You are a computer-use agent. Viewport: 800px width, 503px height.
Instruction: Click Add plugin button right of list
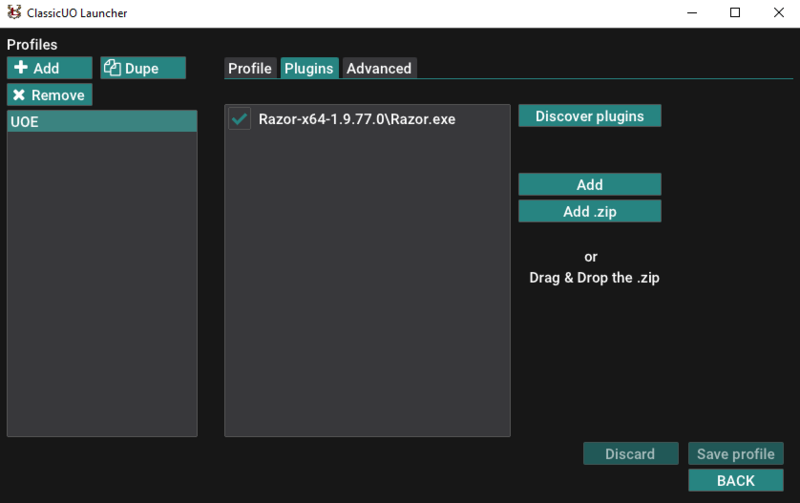pyautogui.click(x=590, y=184)
